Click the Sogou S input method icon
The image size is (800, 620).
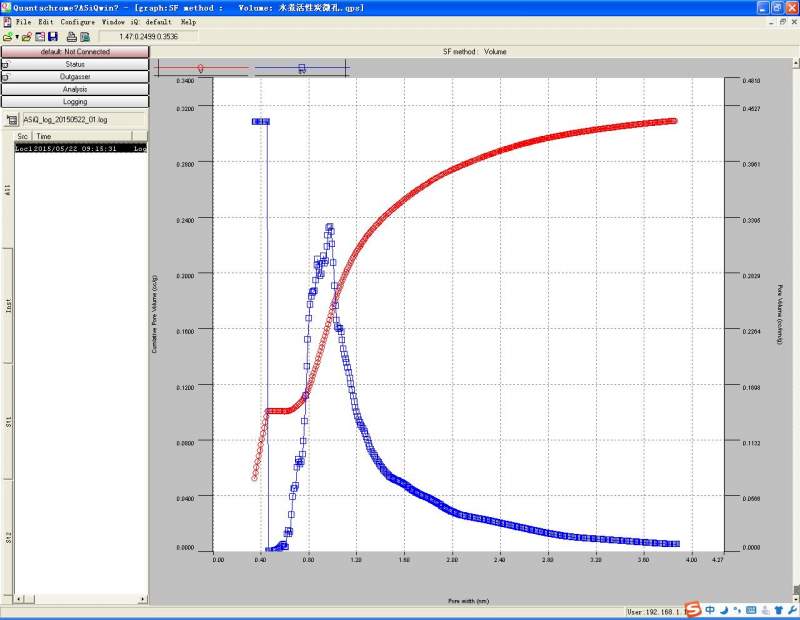point(692,610)
